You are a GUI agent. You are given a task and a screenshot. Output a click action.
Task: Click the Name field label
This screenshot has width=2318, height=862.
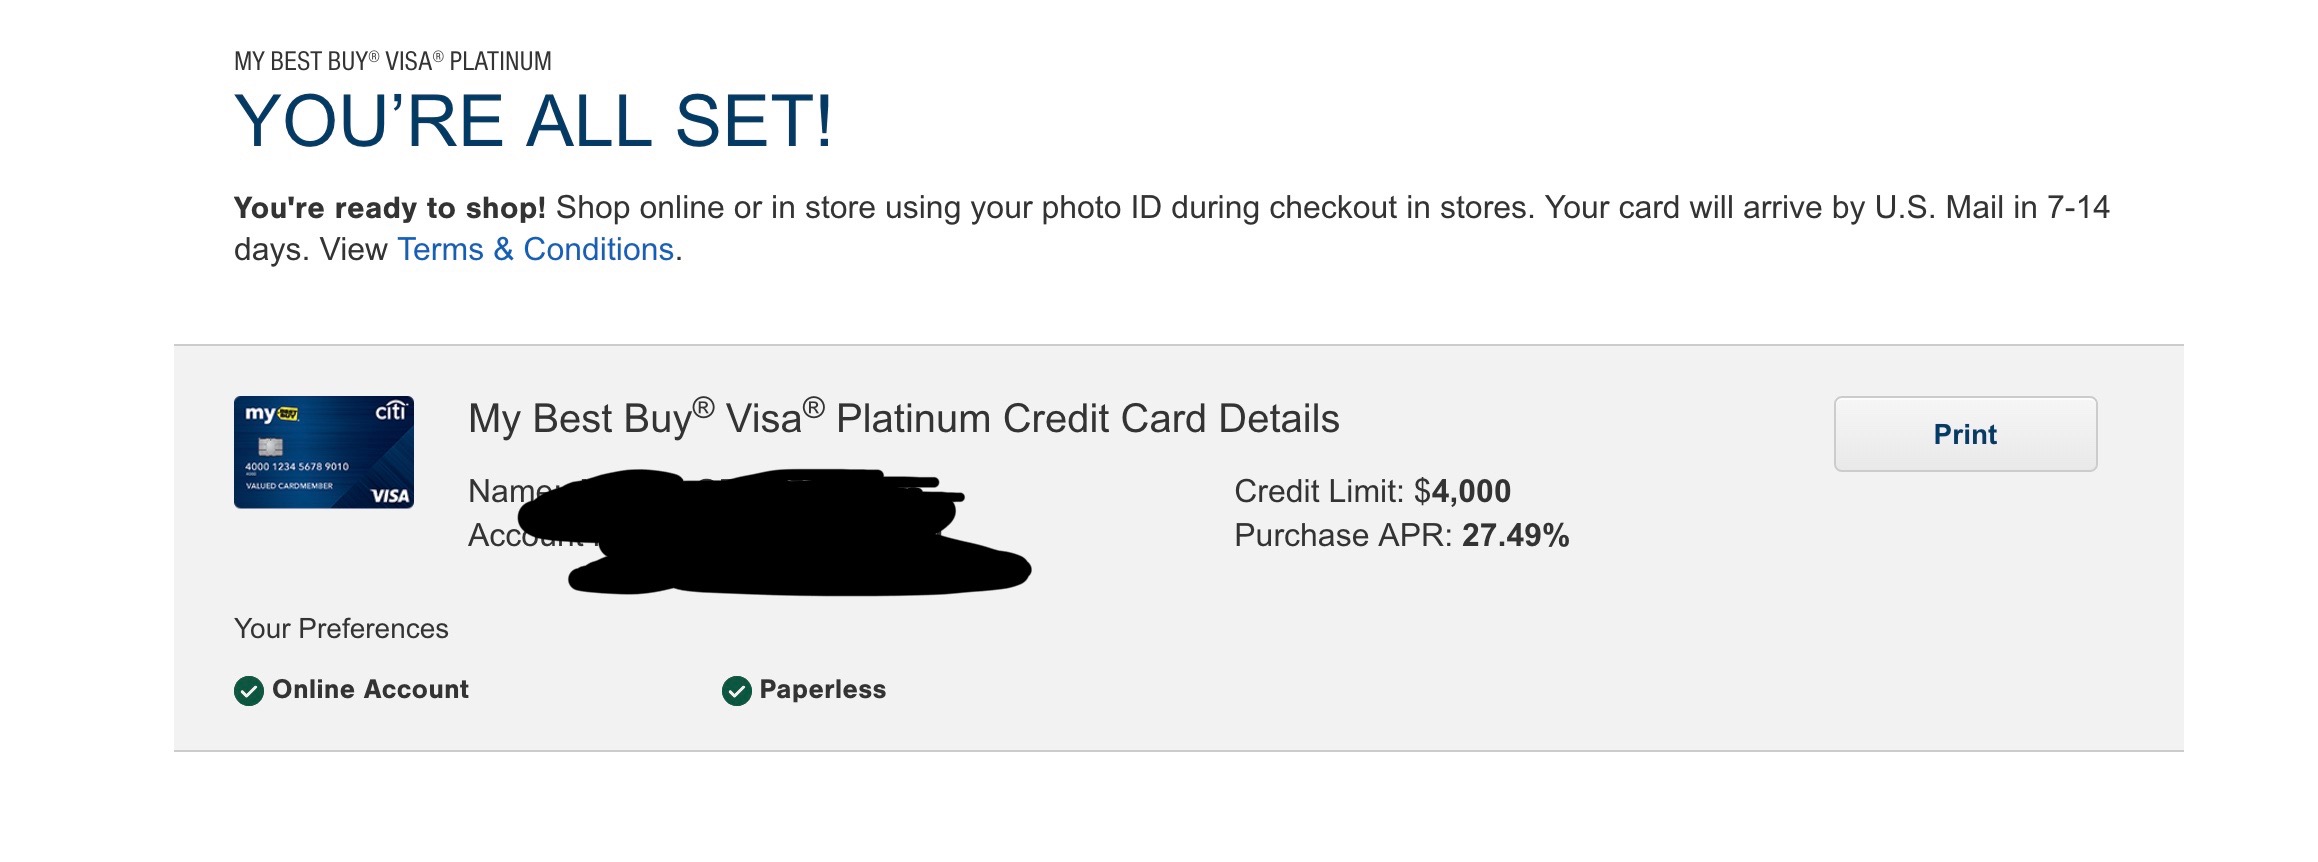(505, 491)
